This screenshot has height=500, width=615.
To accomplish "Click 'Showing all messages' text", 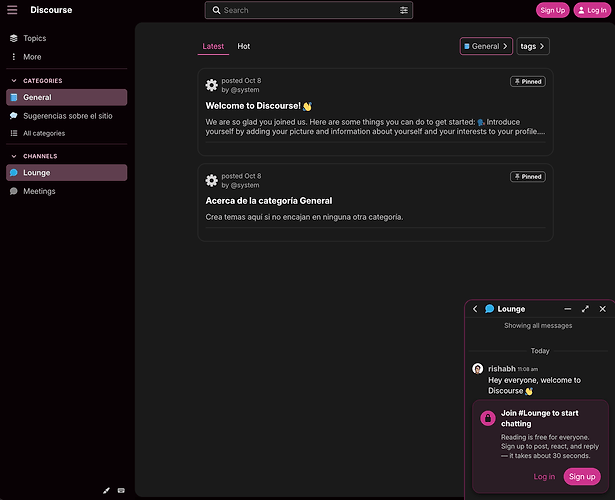I will [x=538, y=325].
